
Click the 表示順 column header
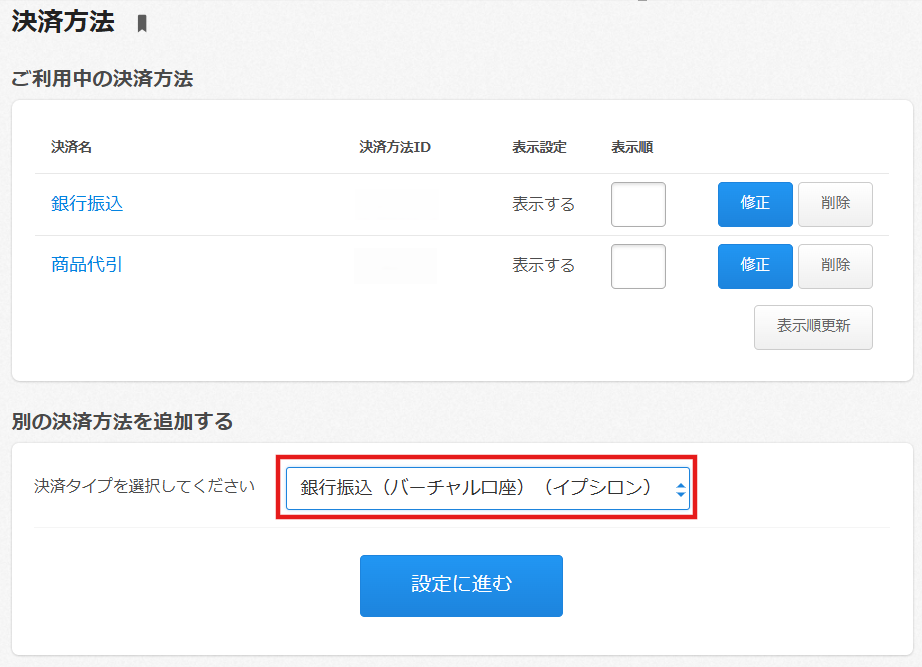(632, 147)
